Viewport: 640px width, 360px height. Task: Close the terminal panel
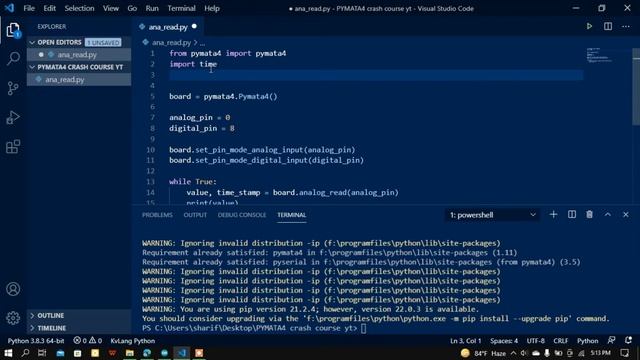coord(626,215)
